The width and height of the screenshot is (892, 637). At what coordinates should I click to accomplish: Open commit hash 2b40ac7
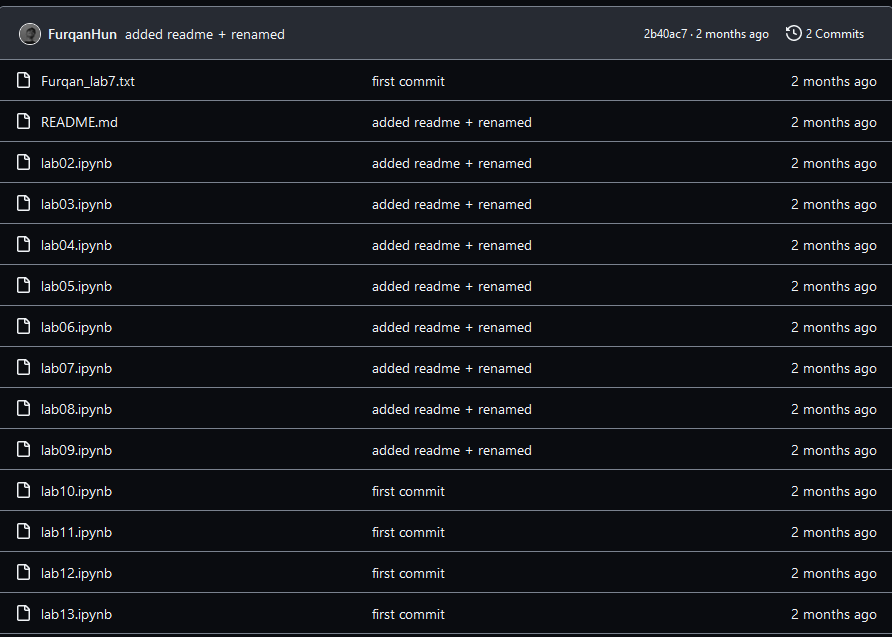pos(665,34)
